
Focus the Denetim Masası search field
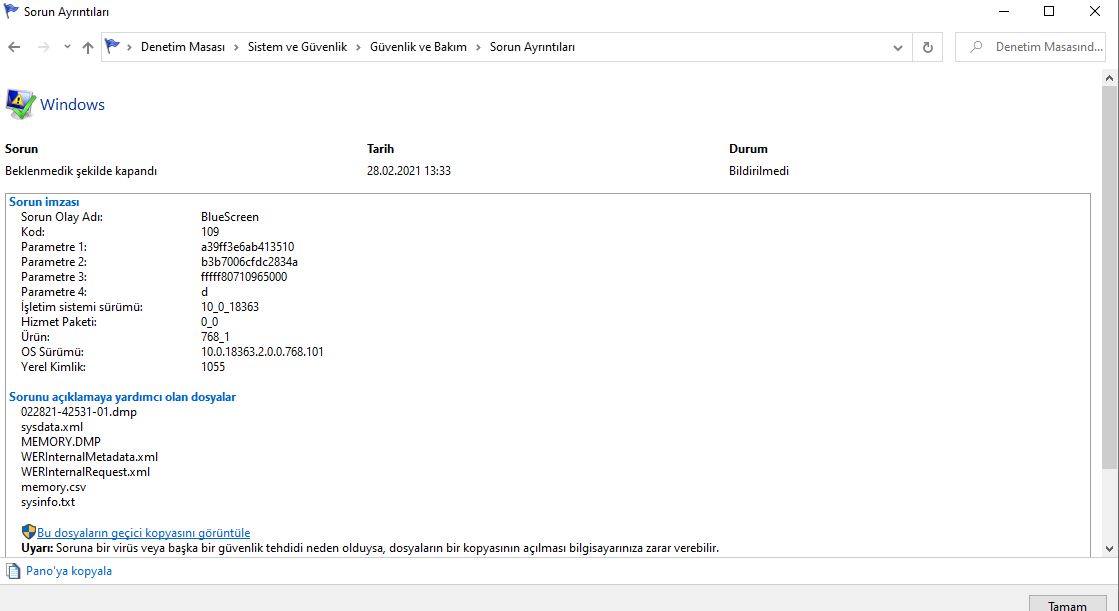pyautogui.click(x=1030, y=47)
